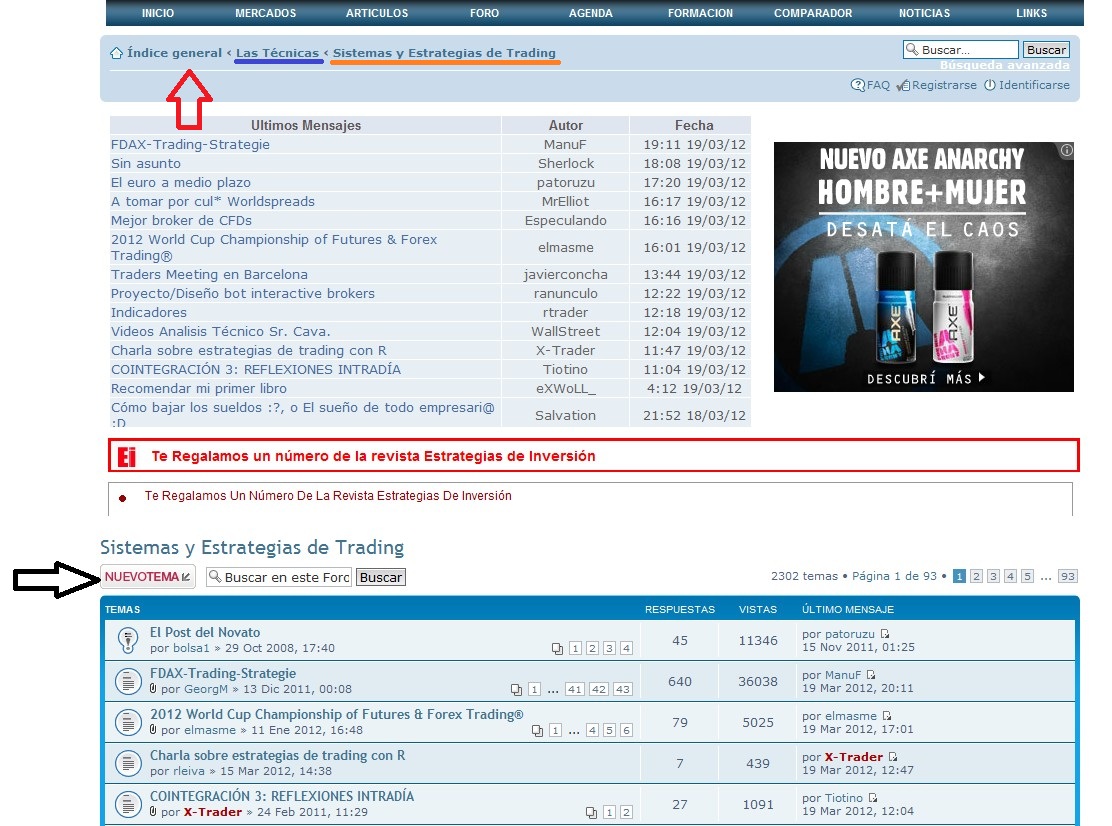Click the topic icon for COINTEGRACIÓN 3 row
The height and width of the screenshot is (826, 1112).
pyautogui.click(x=128, y=805)
